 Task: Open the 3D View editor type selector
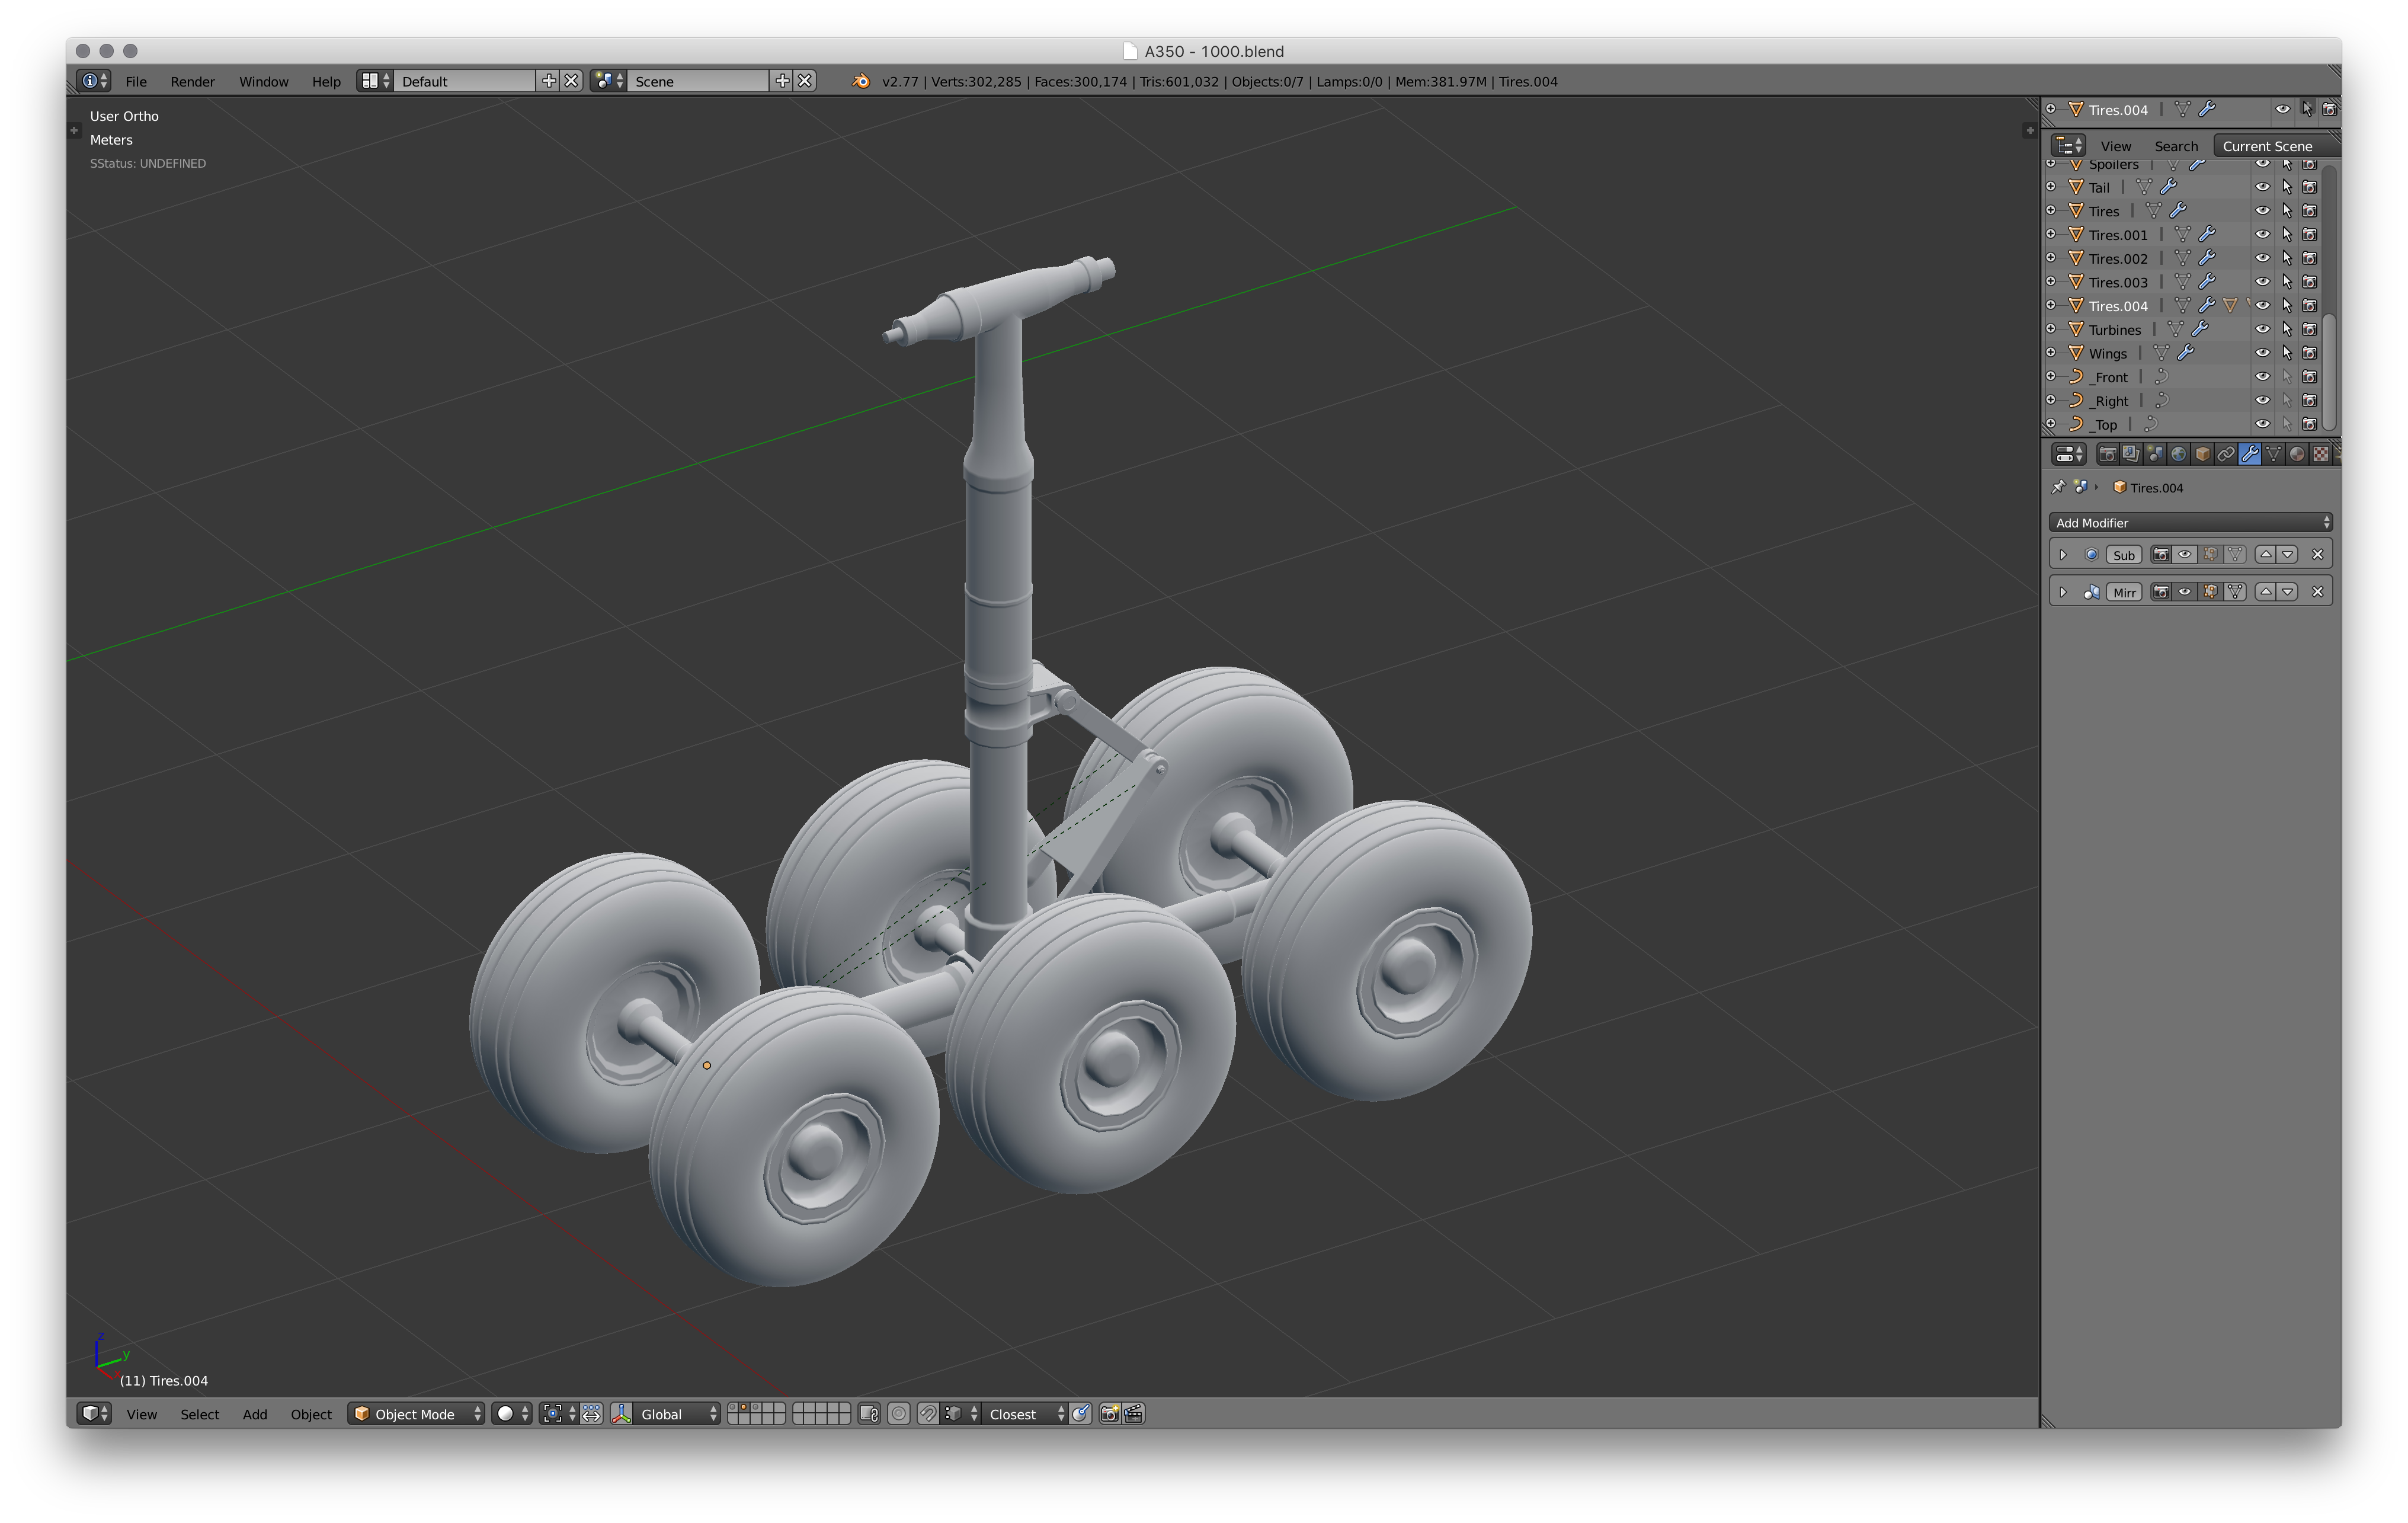[94, 1413]
